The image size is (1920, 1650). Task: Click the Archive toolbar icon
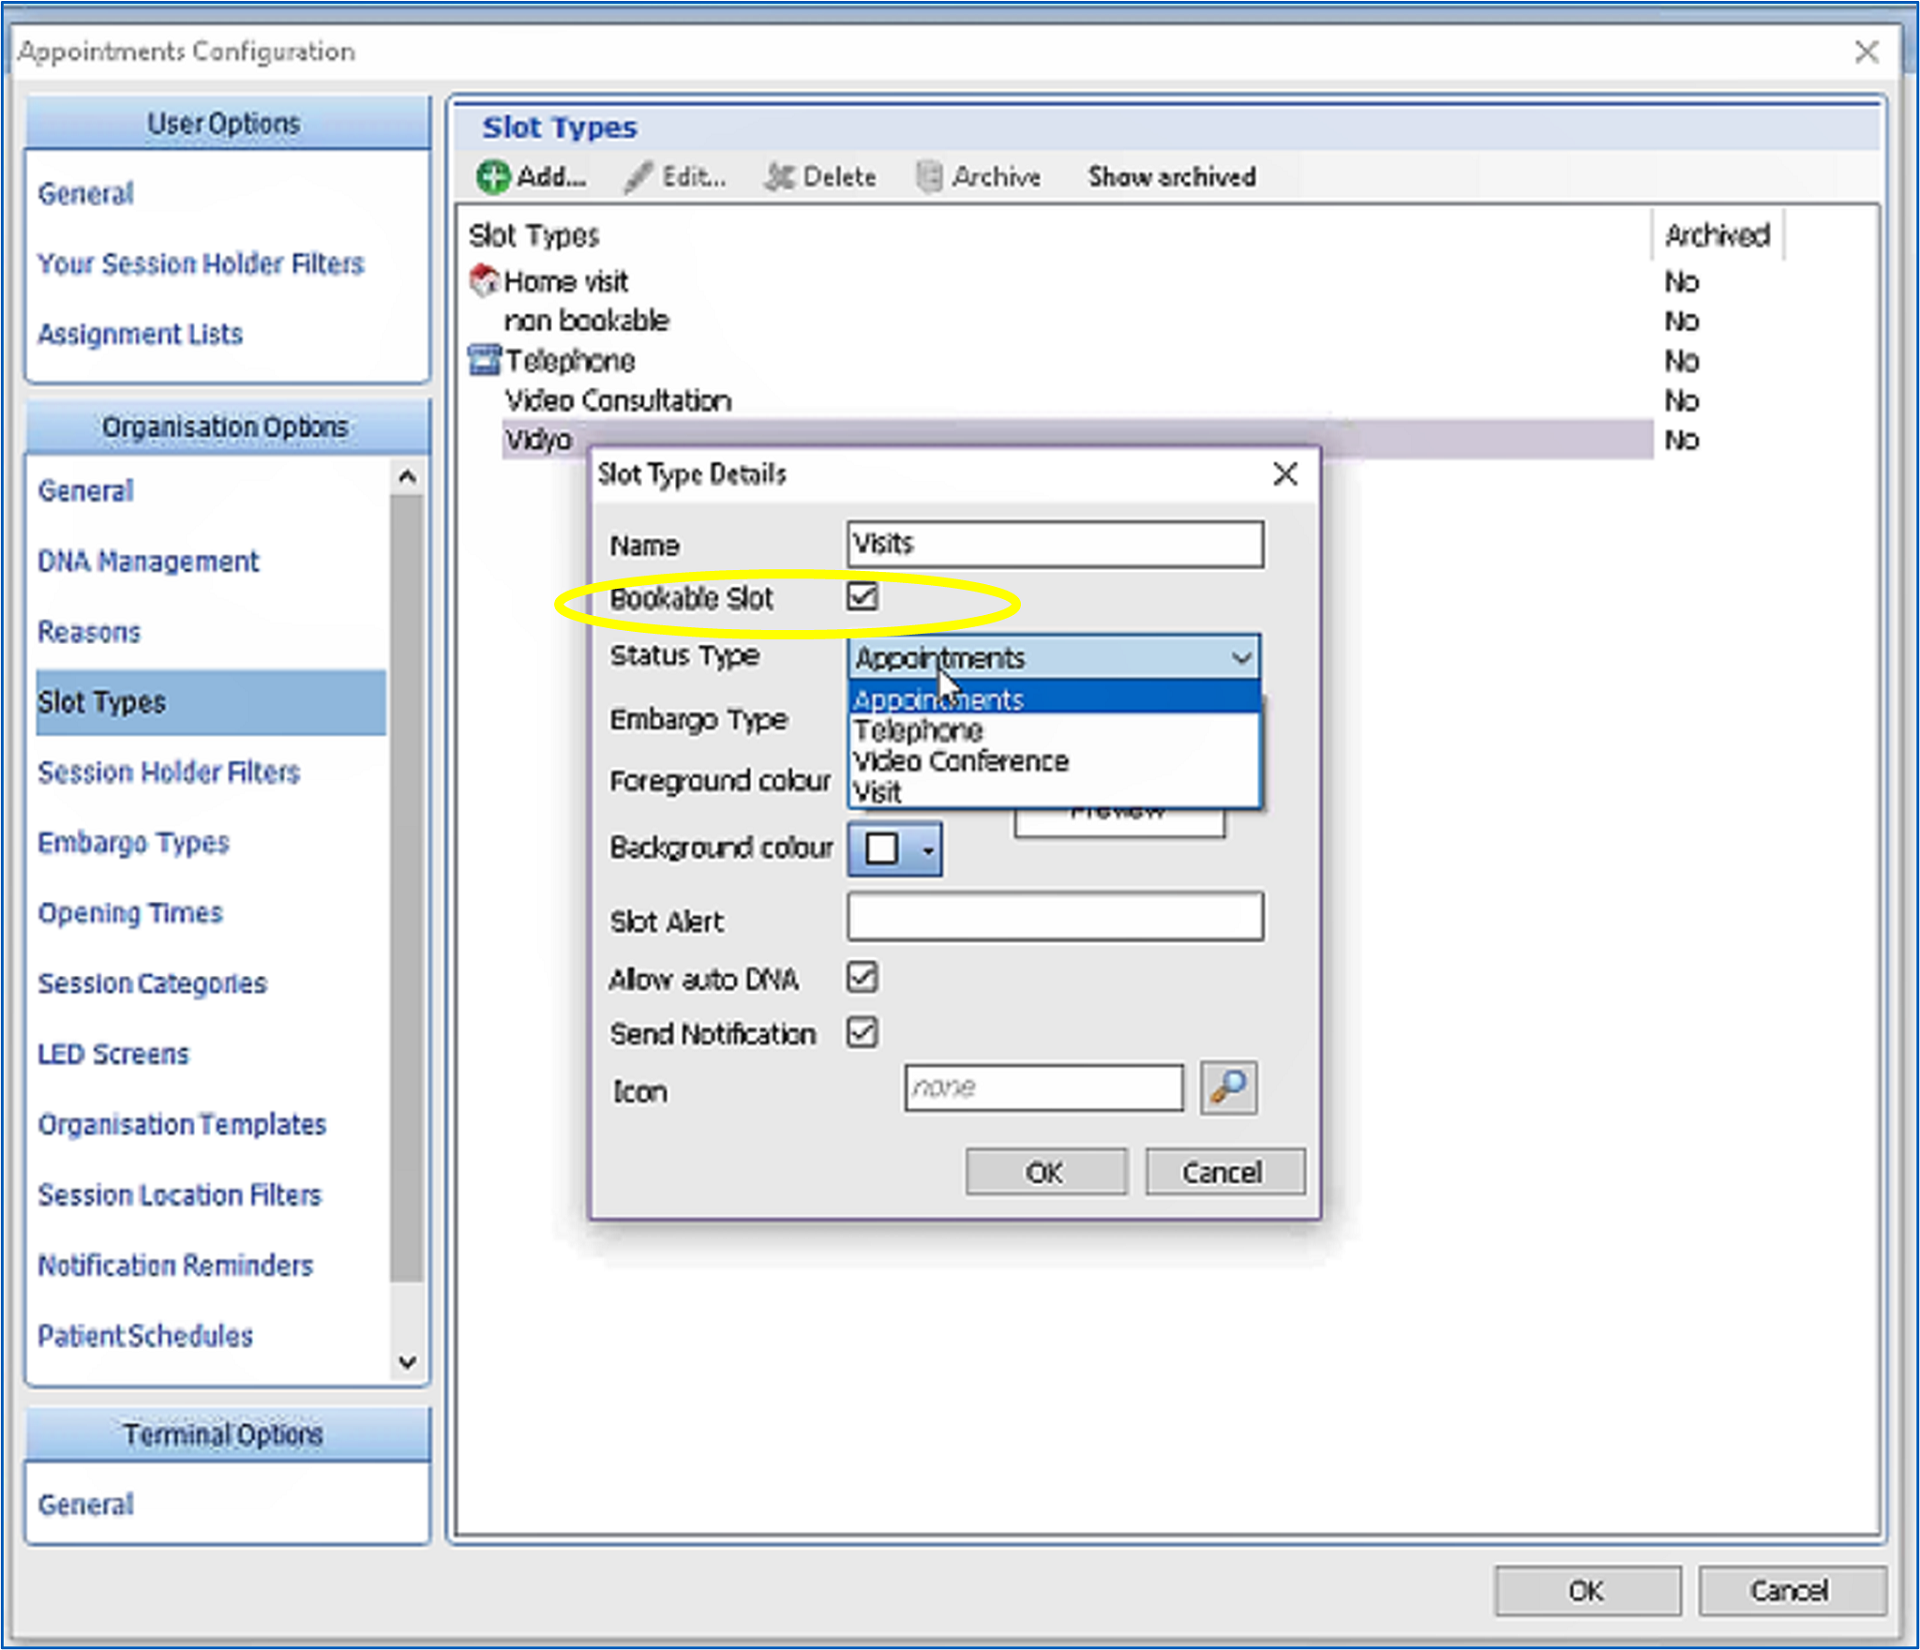pos(929,177)
